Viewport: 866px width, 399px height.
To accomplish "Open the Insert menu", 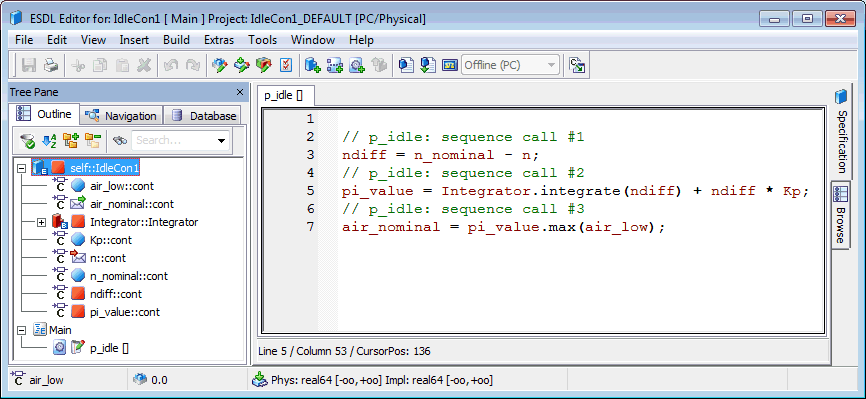I will (134, 40).
